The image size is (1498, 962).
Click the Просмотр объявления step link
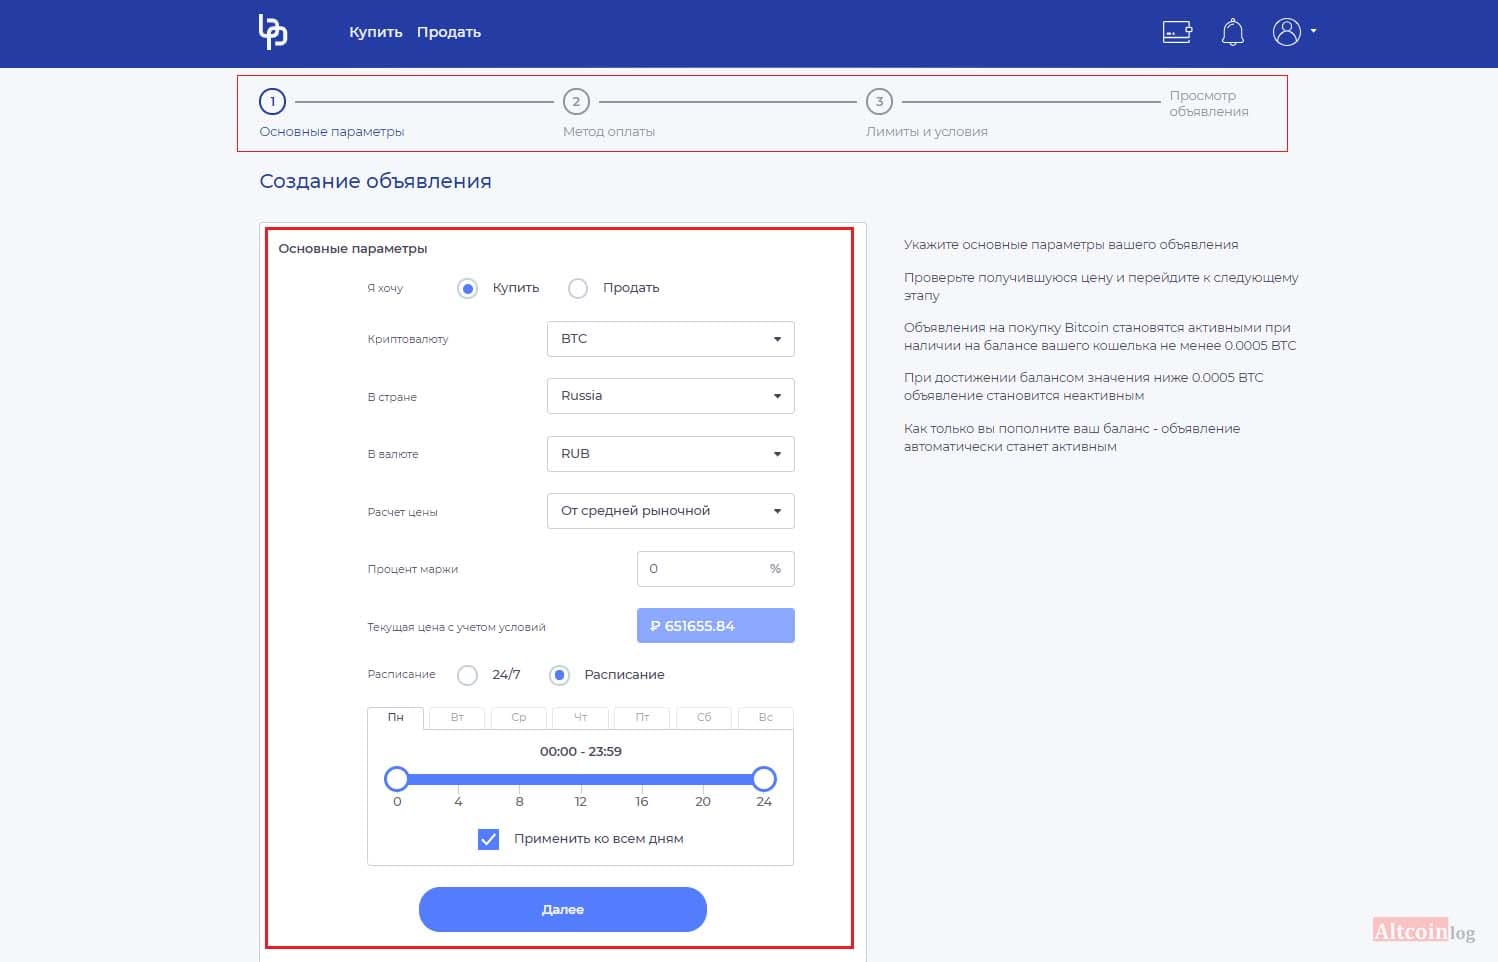pos(1209,103)
